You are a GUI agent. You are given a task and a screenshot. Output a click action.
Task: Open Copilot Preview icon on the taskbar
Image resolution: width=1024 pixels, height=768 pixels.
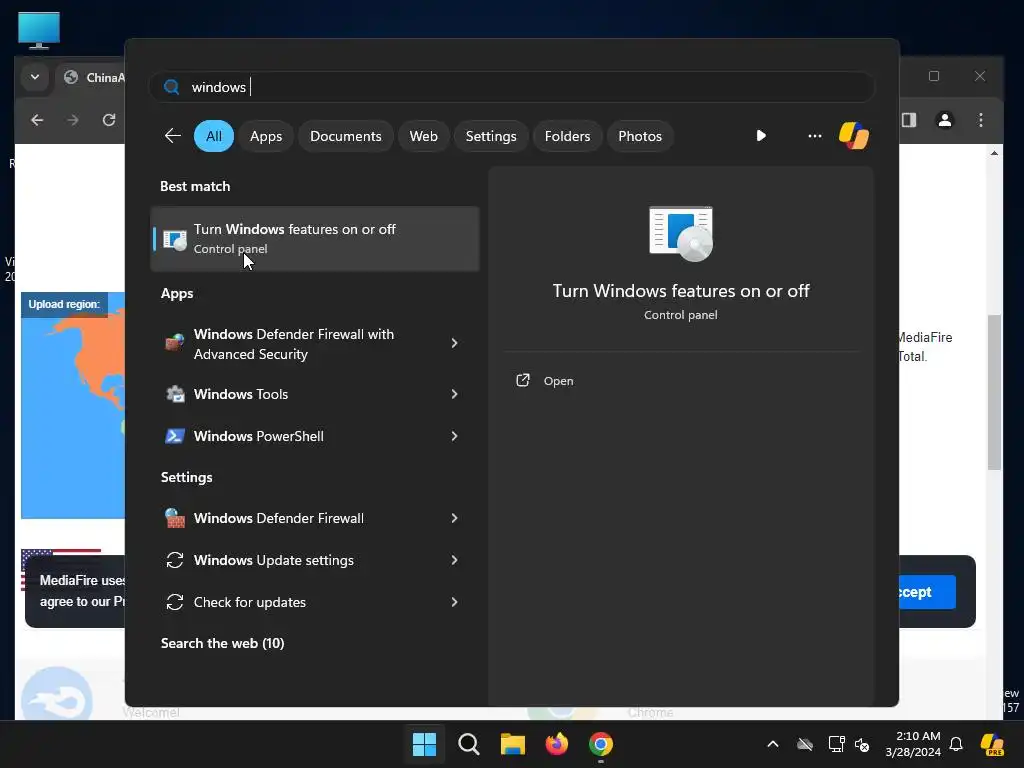(992, 744)
